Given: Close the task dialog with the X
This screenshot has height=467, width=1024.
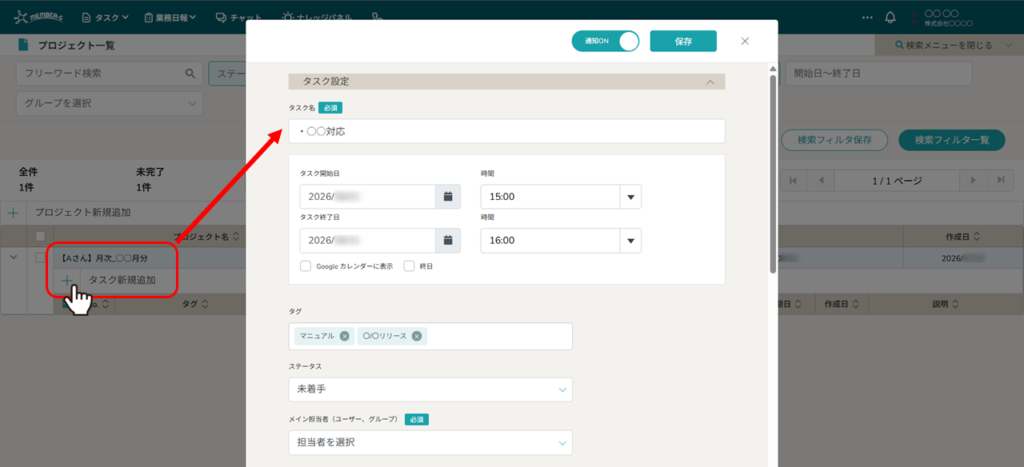Looking at the screenshot, I should pos(744,41).
